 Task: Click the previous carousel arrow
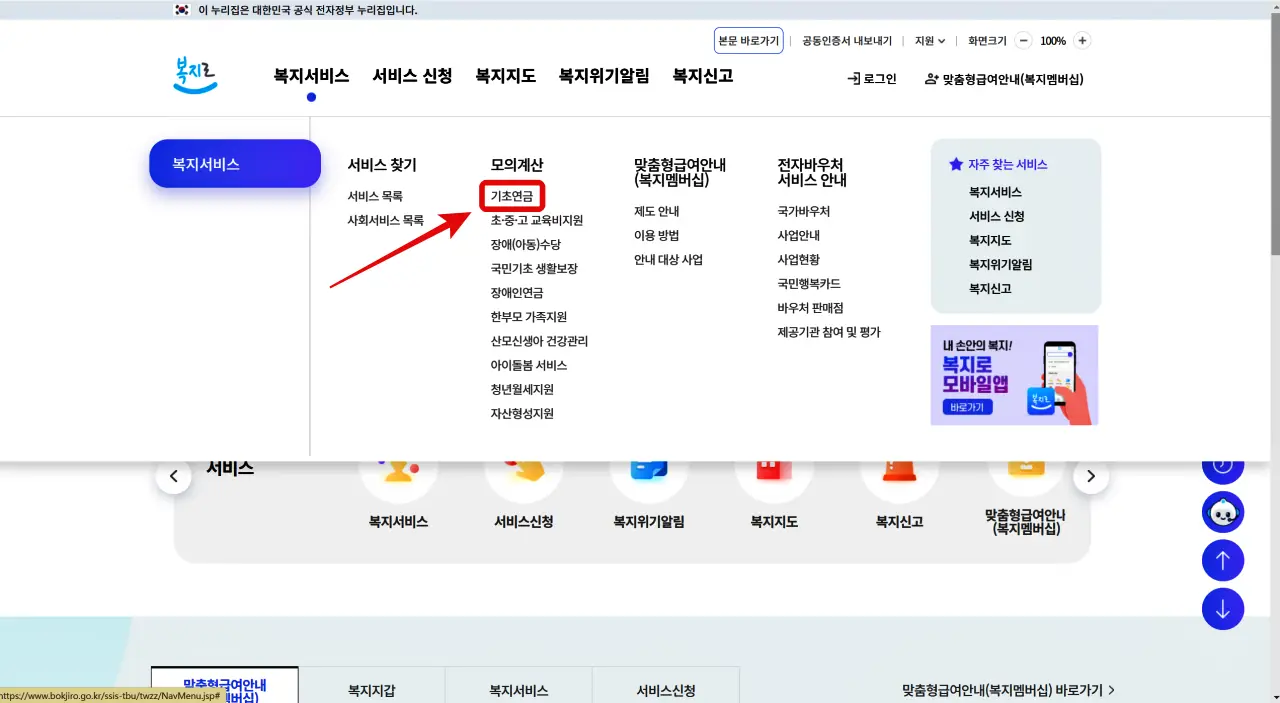174,477
